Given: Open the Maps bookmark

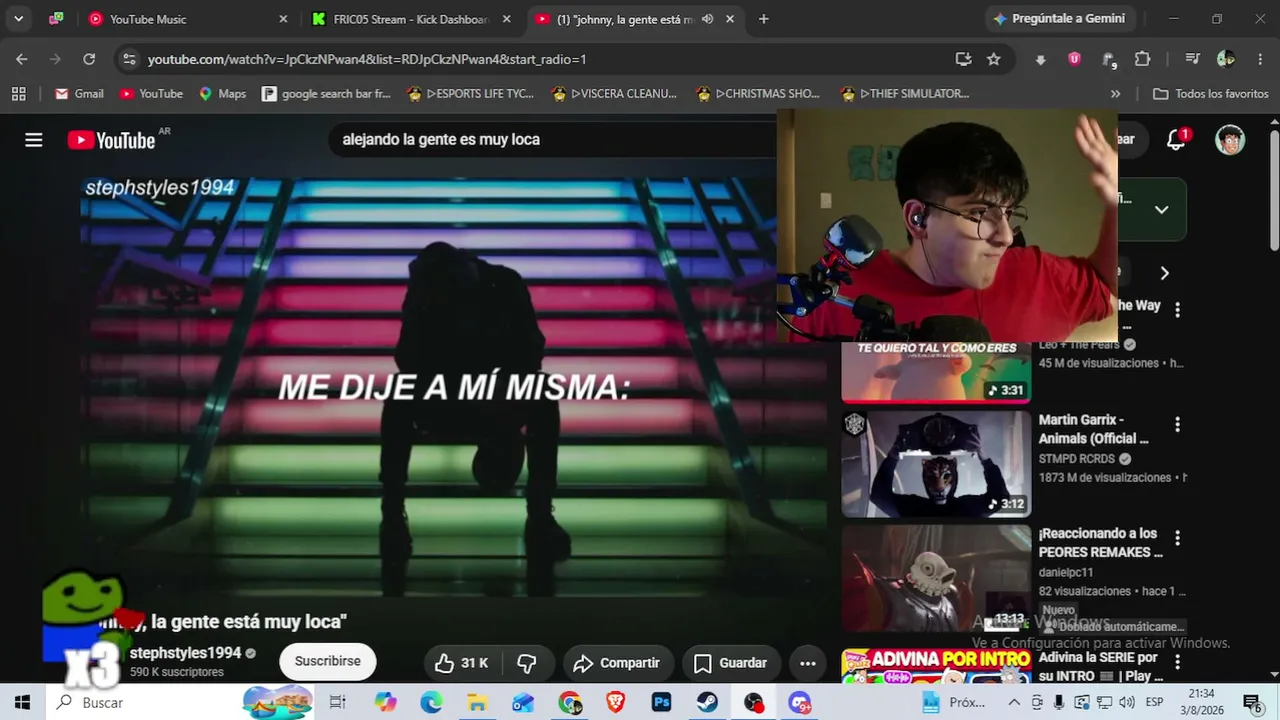Looking at the screenshot, I should tap(221, 94).
